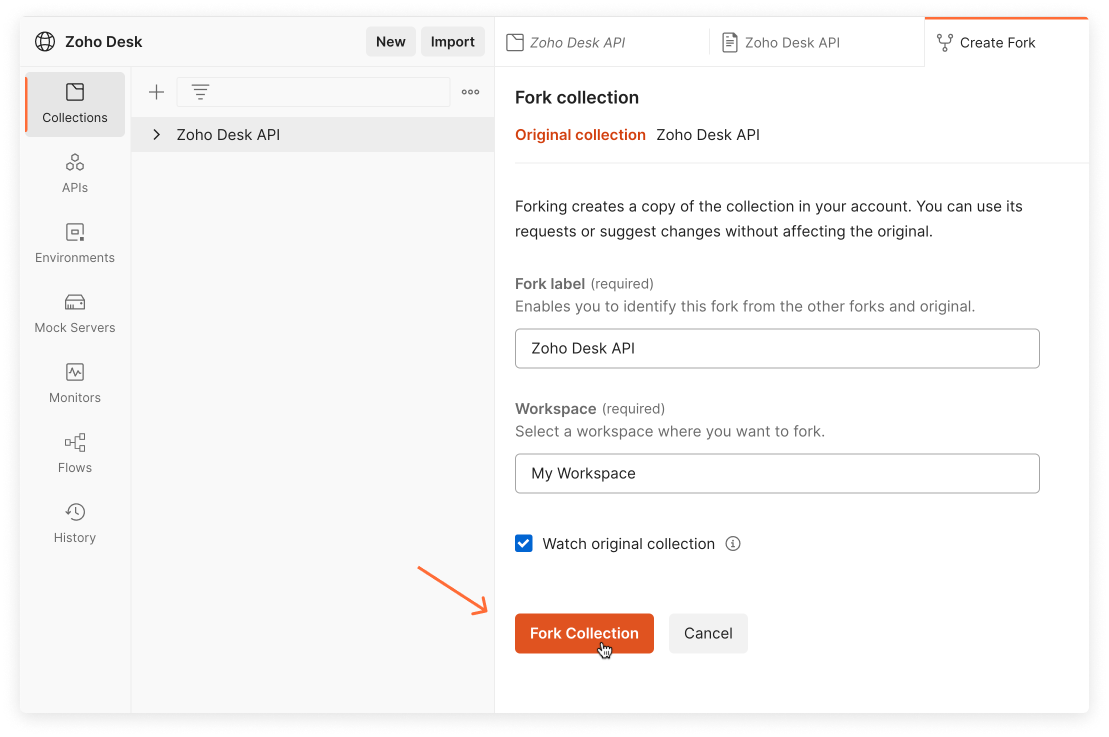Click Zoho Desk API next to Original collection

(x=708, y=135)
